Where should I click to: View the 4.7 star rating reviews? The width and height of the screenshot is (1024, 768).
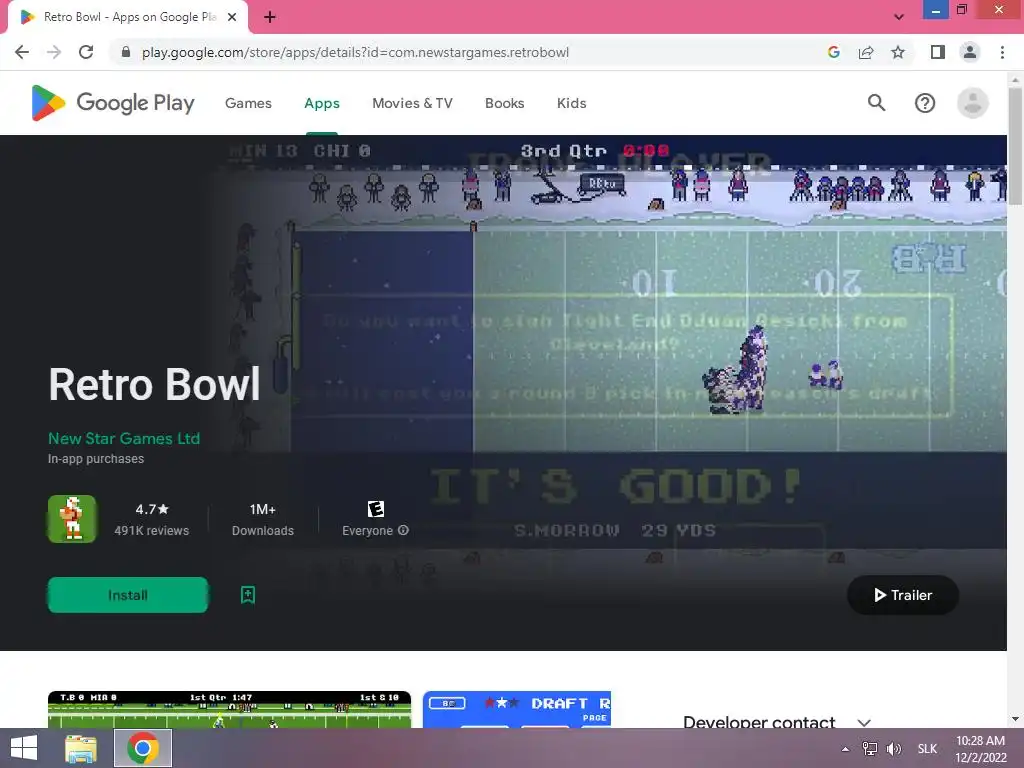point(152,519)
